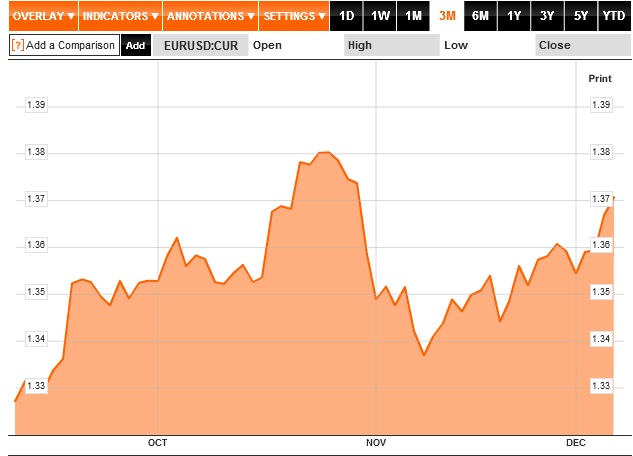Switch to the 5Y range
Image resolution: width=633 pixels, height=456 pixels.
[x=581, y=16]
